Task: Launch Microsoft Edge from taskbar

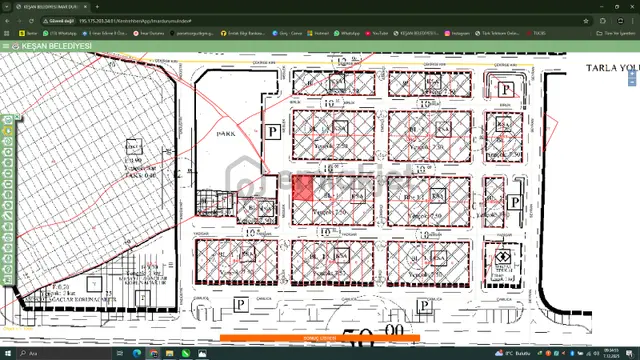Action: 137,353
